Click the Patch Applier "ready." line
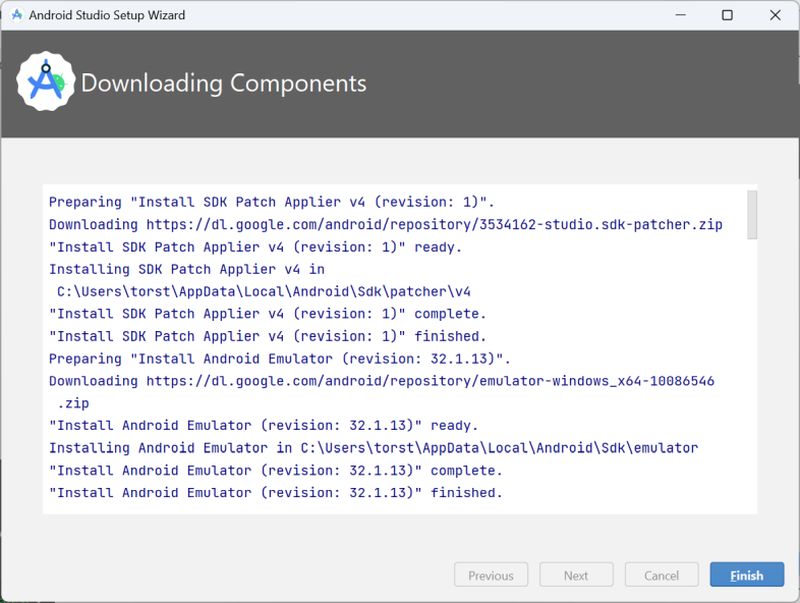Image resolution: width=800 pixels, height=603 pixels. pos(255,247)
